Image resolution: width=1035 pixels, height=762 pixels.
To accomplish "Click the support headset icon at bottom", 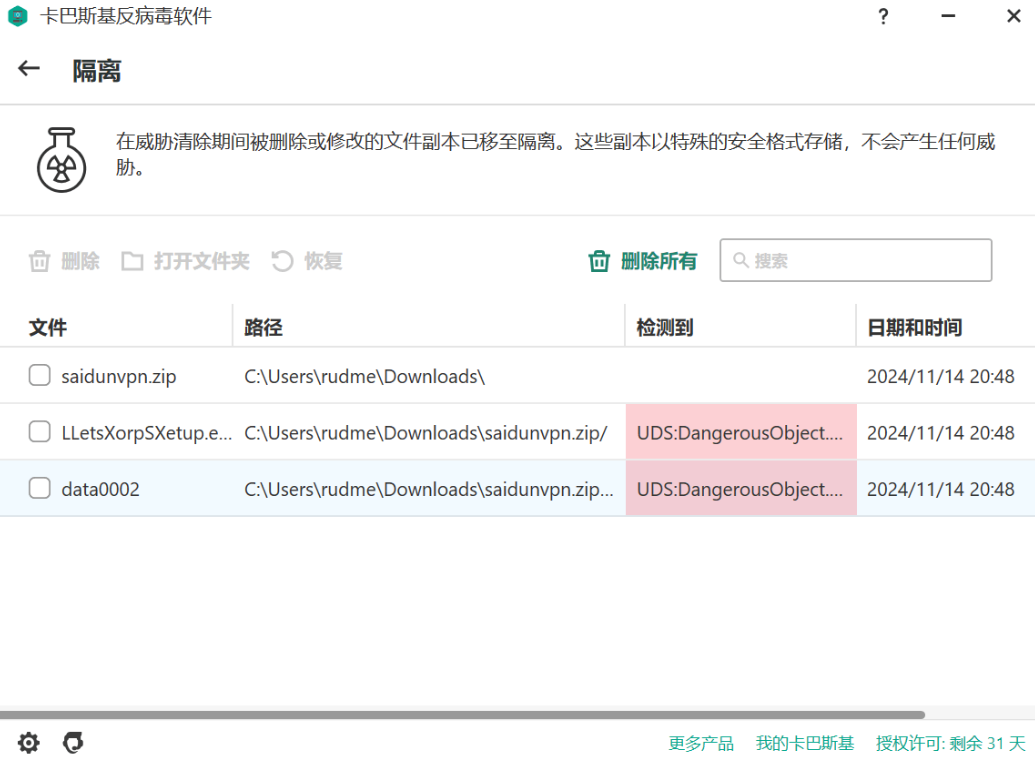I will pyautogui.click(x=73, y=743).
